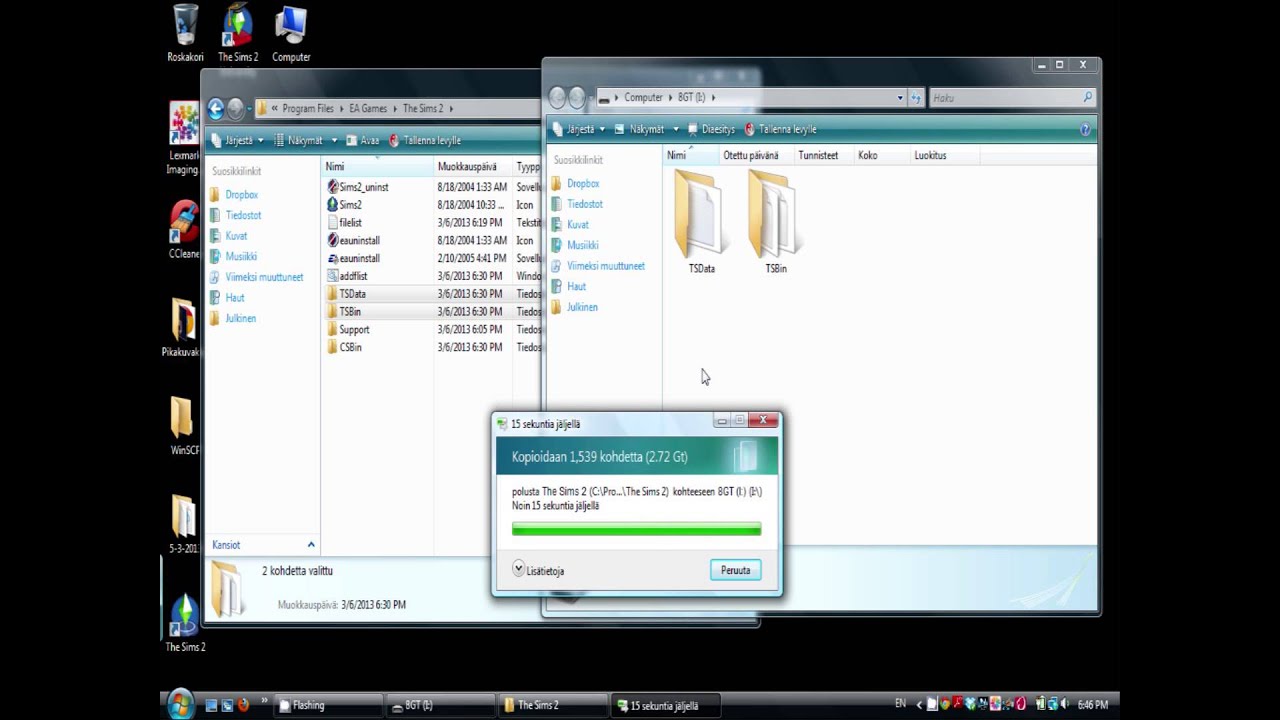Open Haut link in The Sims 2 sidebar
Viewport: 1280px width, 720px height.
coord(235,298)
